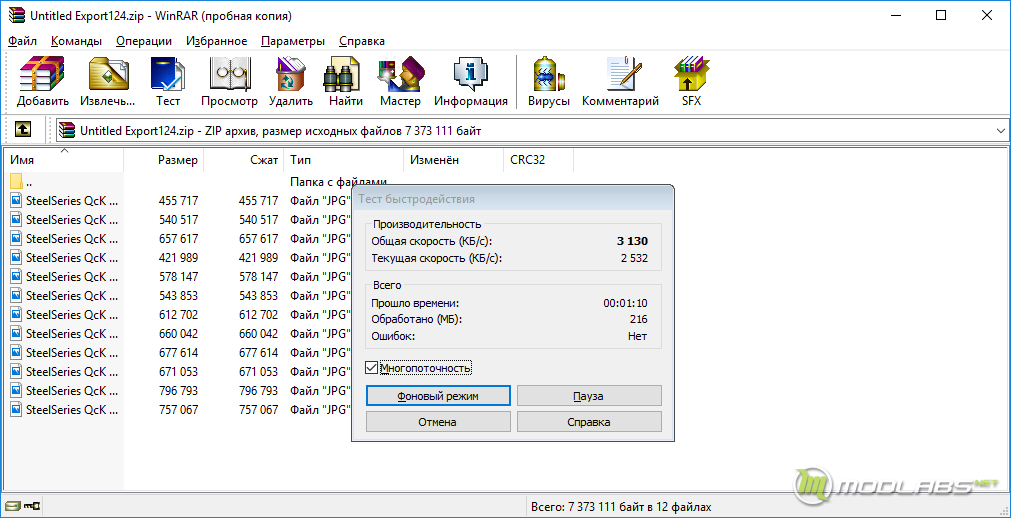Click the Пауза button

tap(589, 396)
